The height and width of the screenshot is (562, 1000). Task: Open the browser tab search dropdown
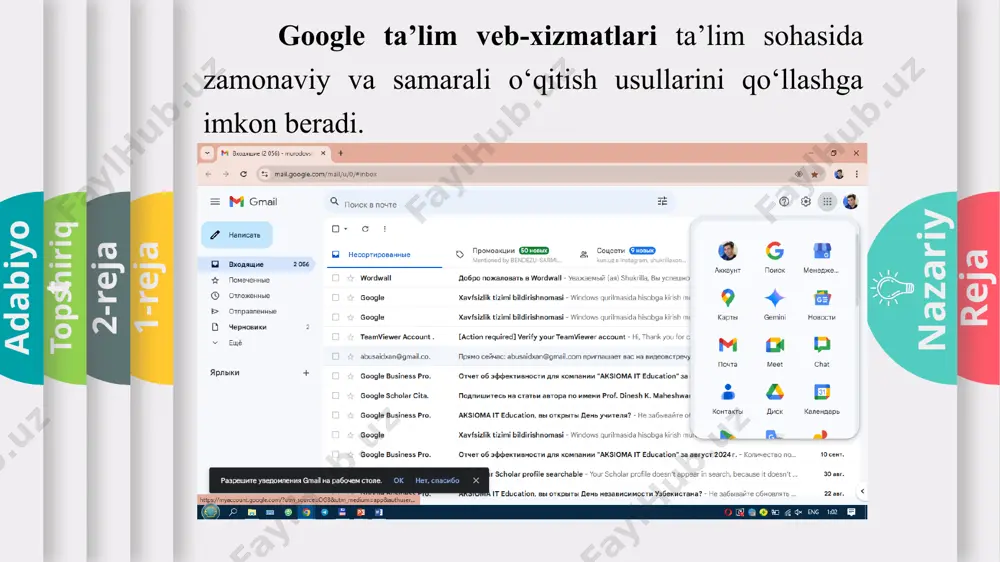click(207, 153)
